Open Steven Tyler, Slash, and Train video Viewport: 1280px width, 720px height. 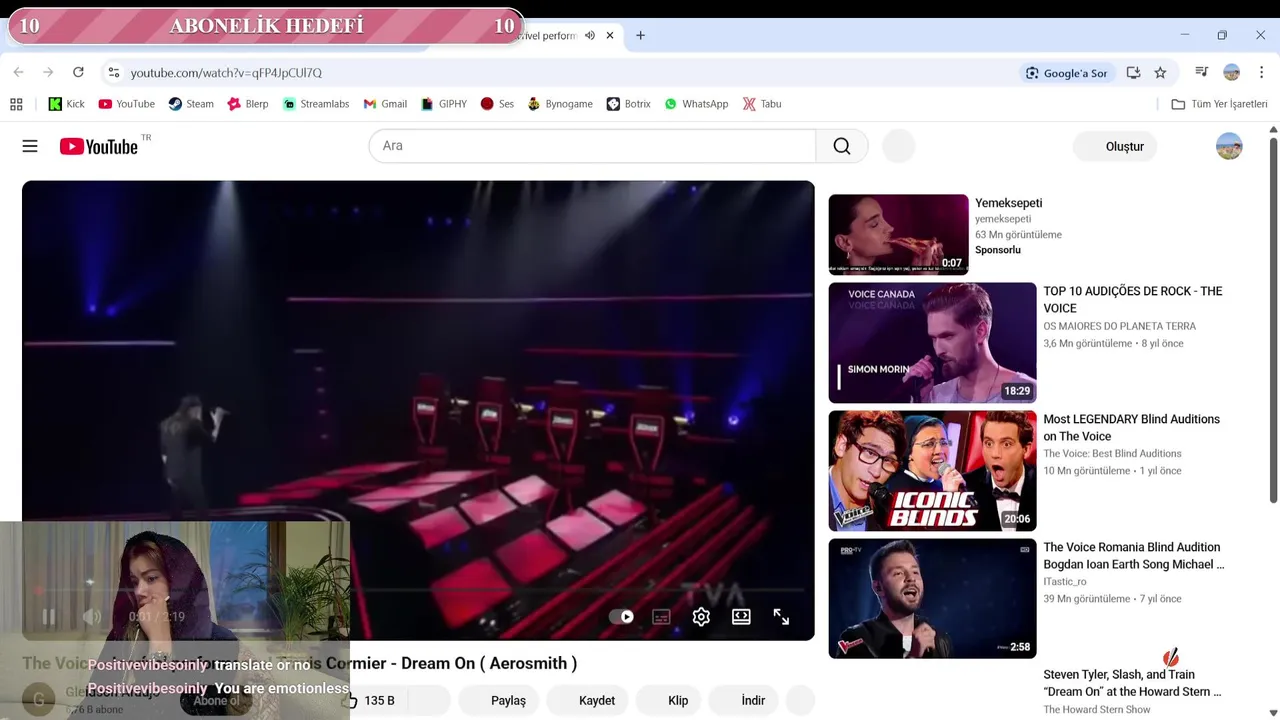[1132, 683]
